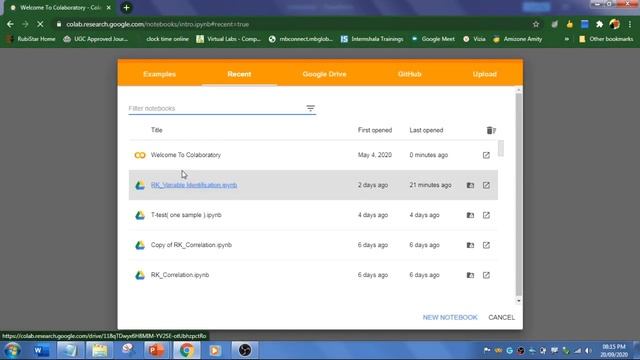The image size is (640, 360).
Task: Open T-test( one sample ).ipynb notebook
Action: tap(186, 215)
